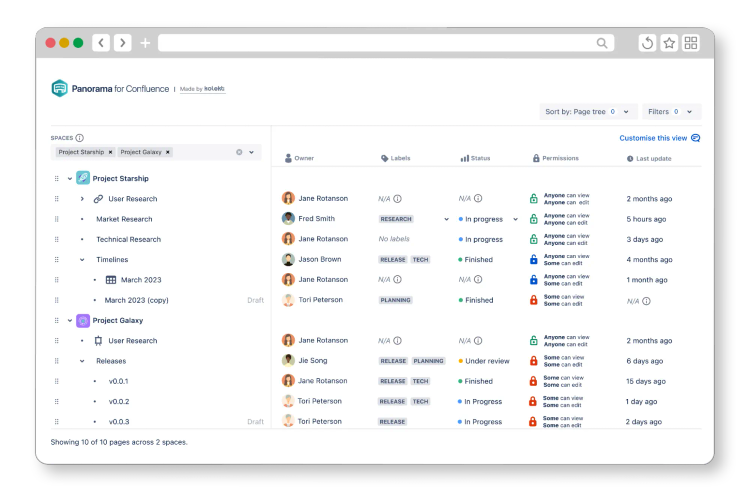This screenshot has height=492, width=750.
Task: Click the Labels column header
Action: point(396,158)
